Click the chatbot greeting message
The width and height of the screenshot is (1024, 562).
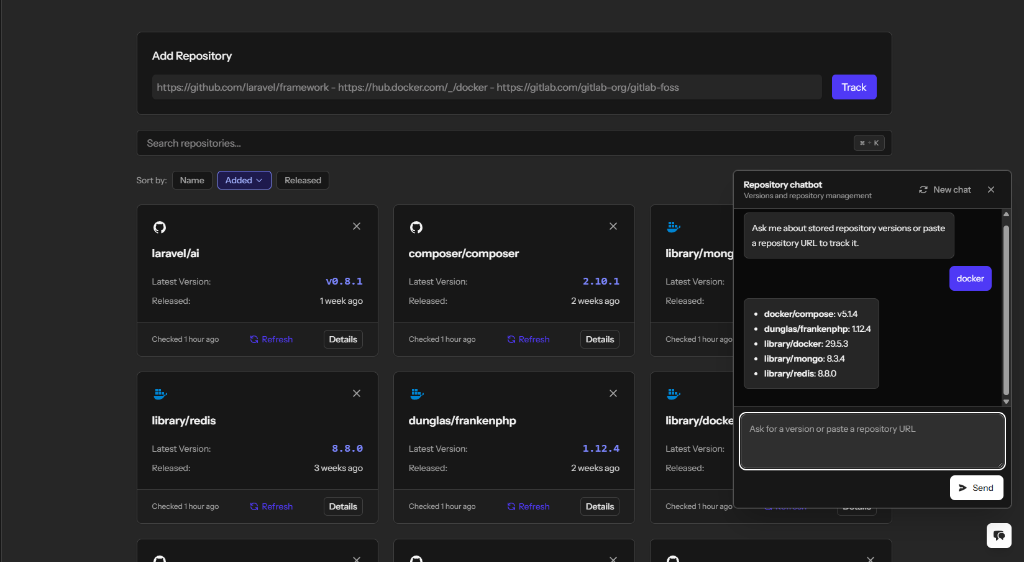tap(849, 236)
